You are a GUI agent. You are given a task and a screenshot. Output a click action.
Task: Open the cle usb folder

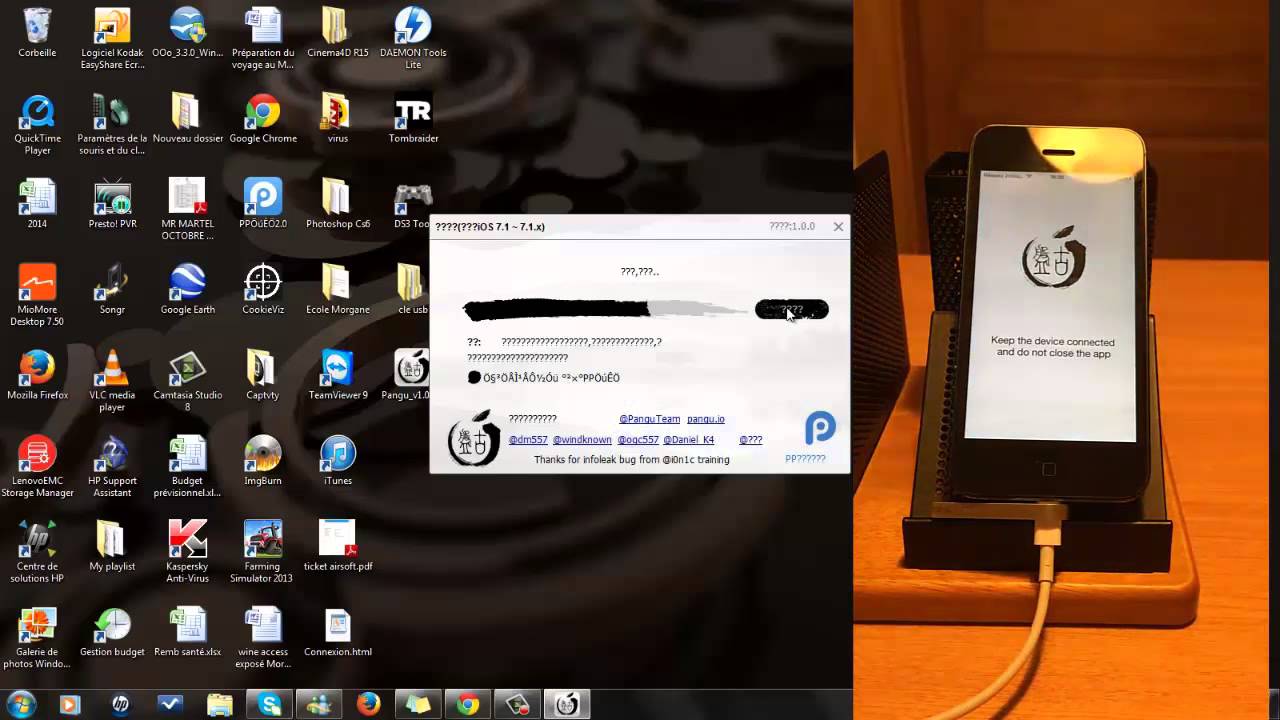tap(411, 290)
